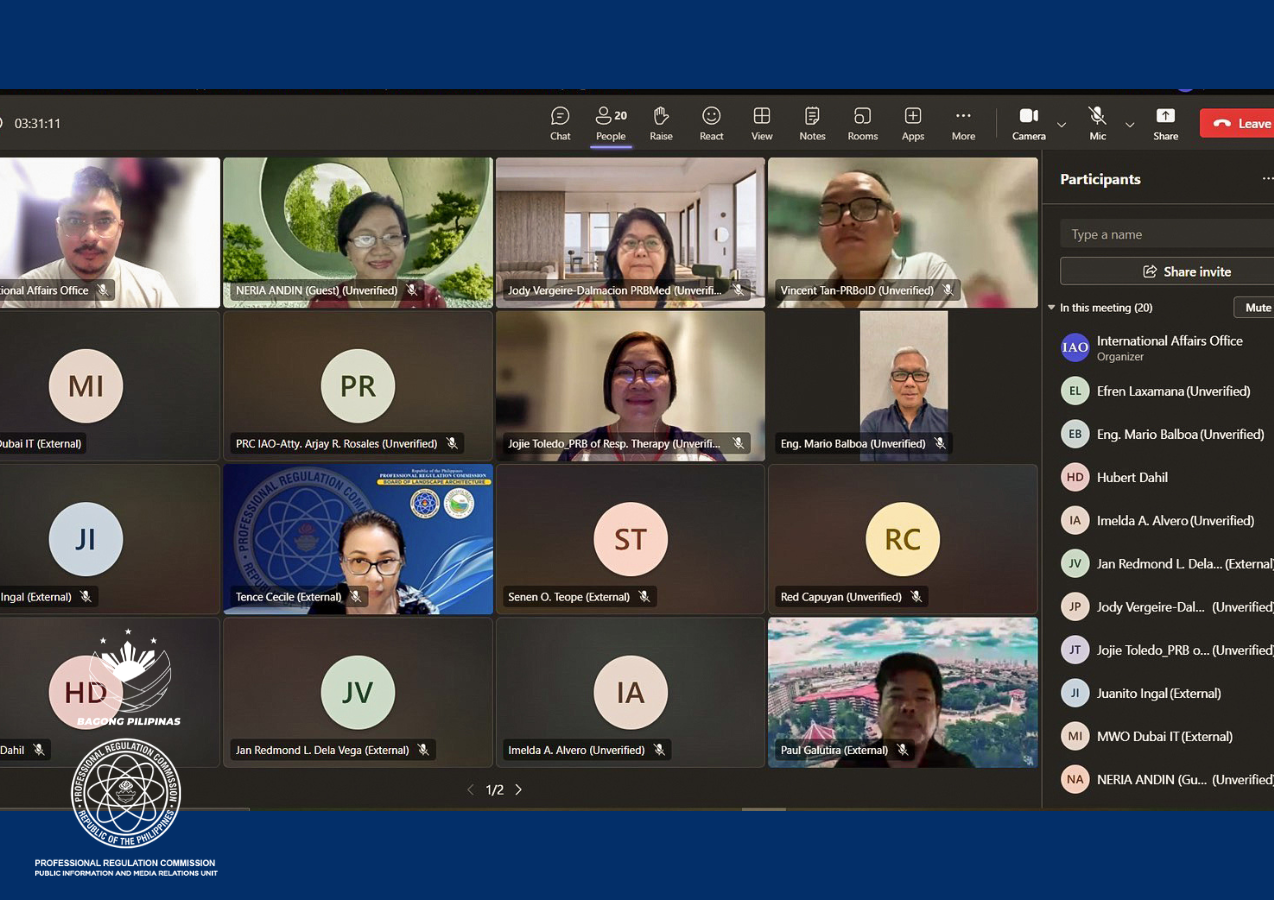Select International Affairs Office organizer entry
The height and width of the screenshot is (900, 1274).
pos(1160,348)
